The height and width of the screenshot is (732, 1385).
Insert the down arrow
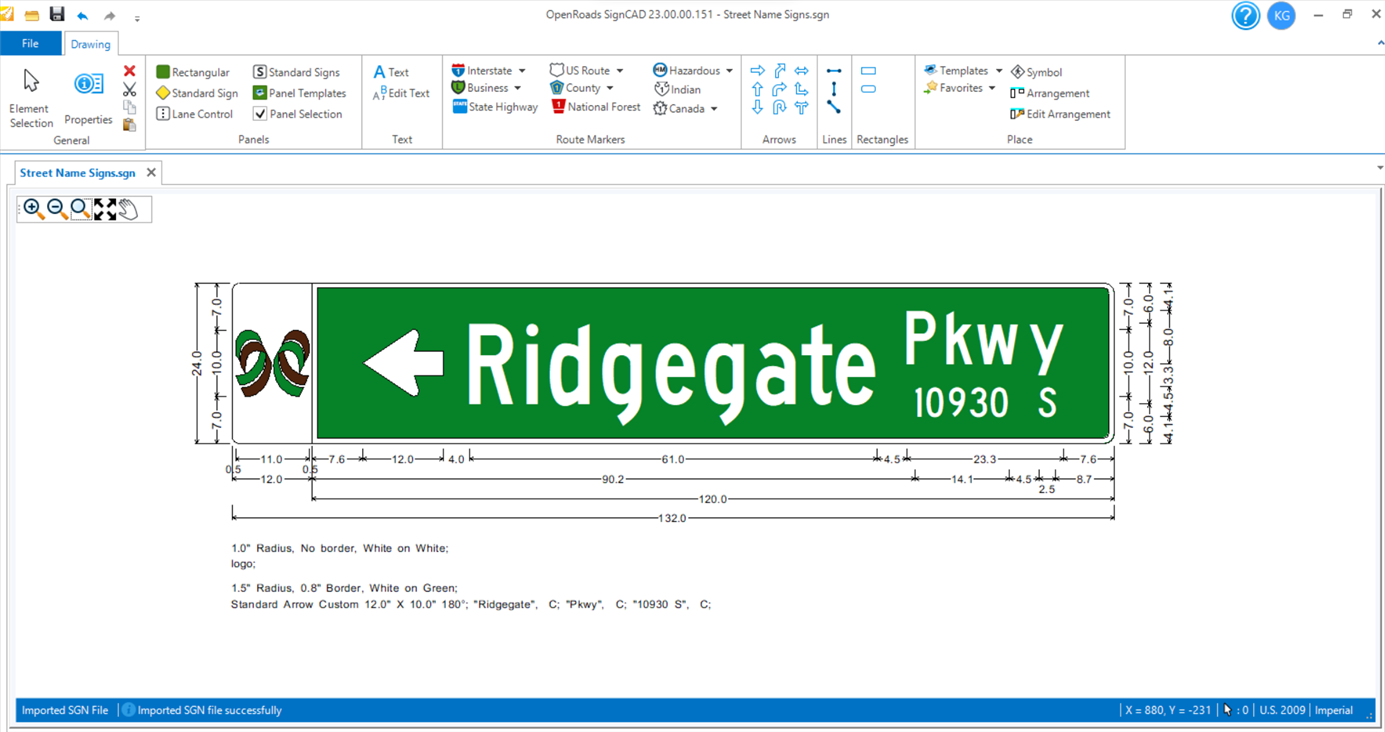[757, 107]
